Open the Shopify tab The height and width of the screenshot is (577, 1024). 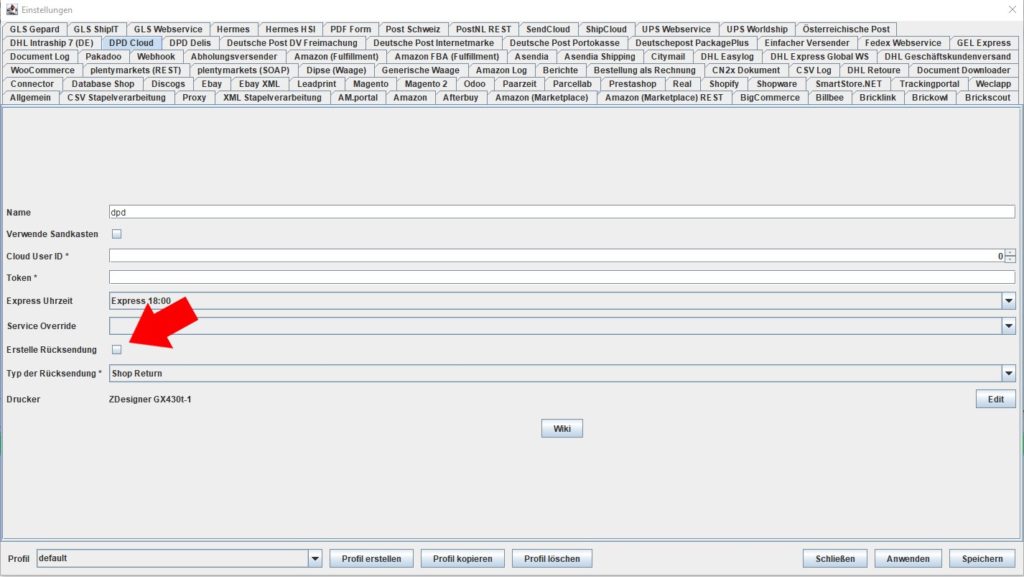point(724,84)
